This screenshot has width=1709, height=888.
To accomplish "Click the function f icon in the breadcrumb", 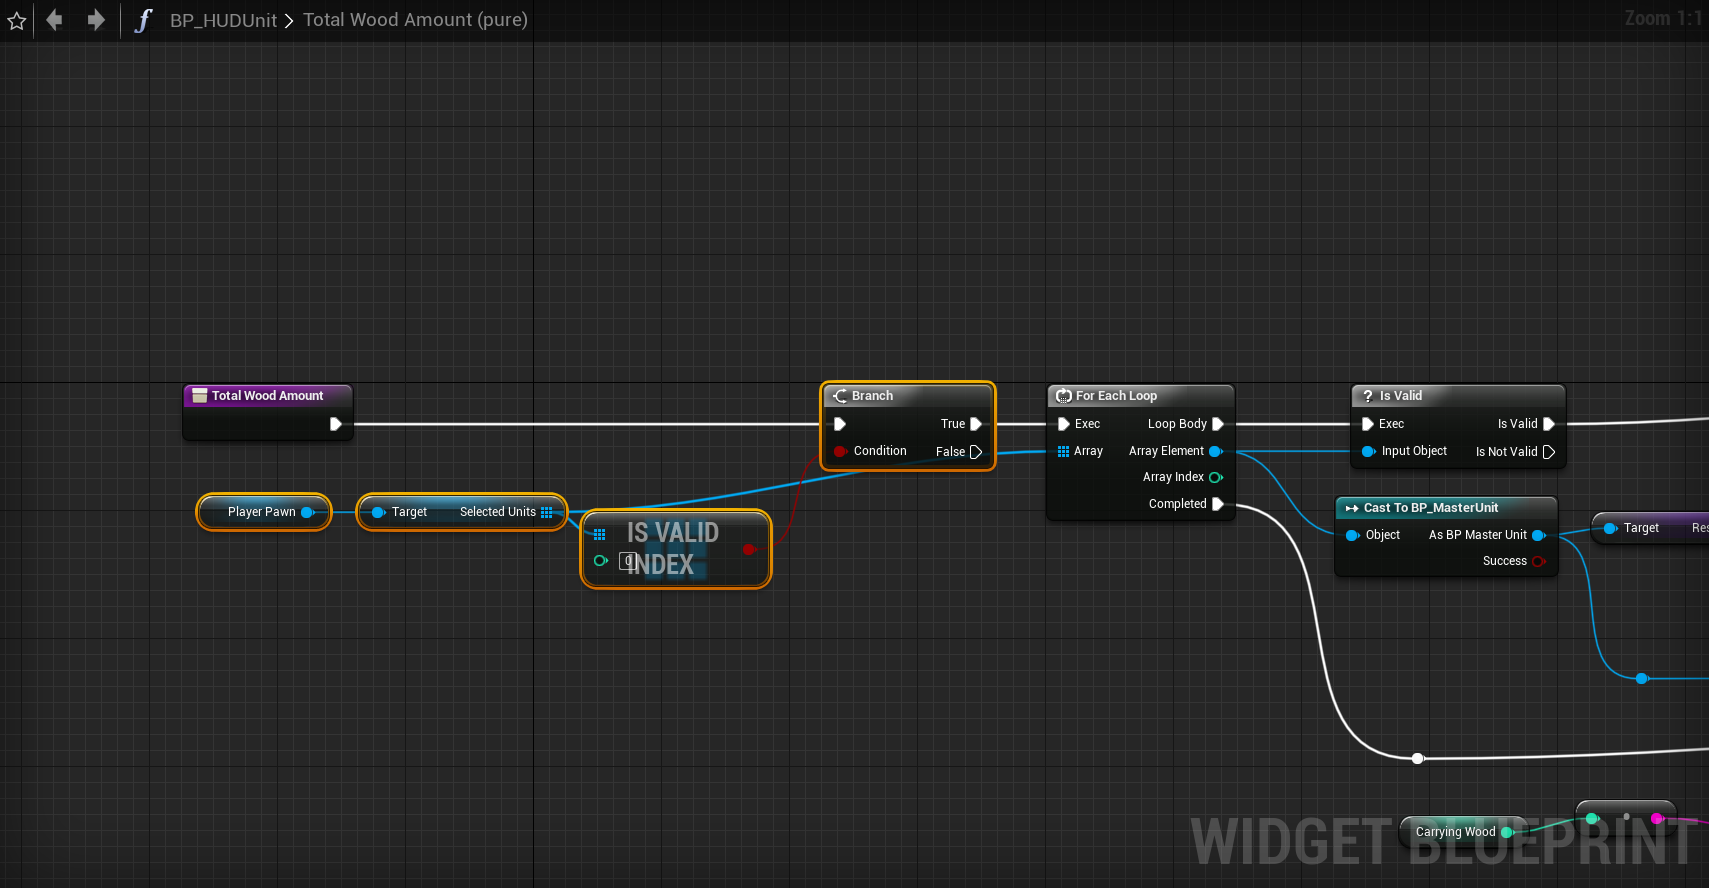I will pyautogui.click(x=143, y=20).
